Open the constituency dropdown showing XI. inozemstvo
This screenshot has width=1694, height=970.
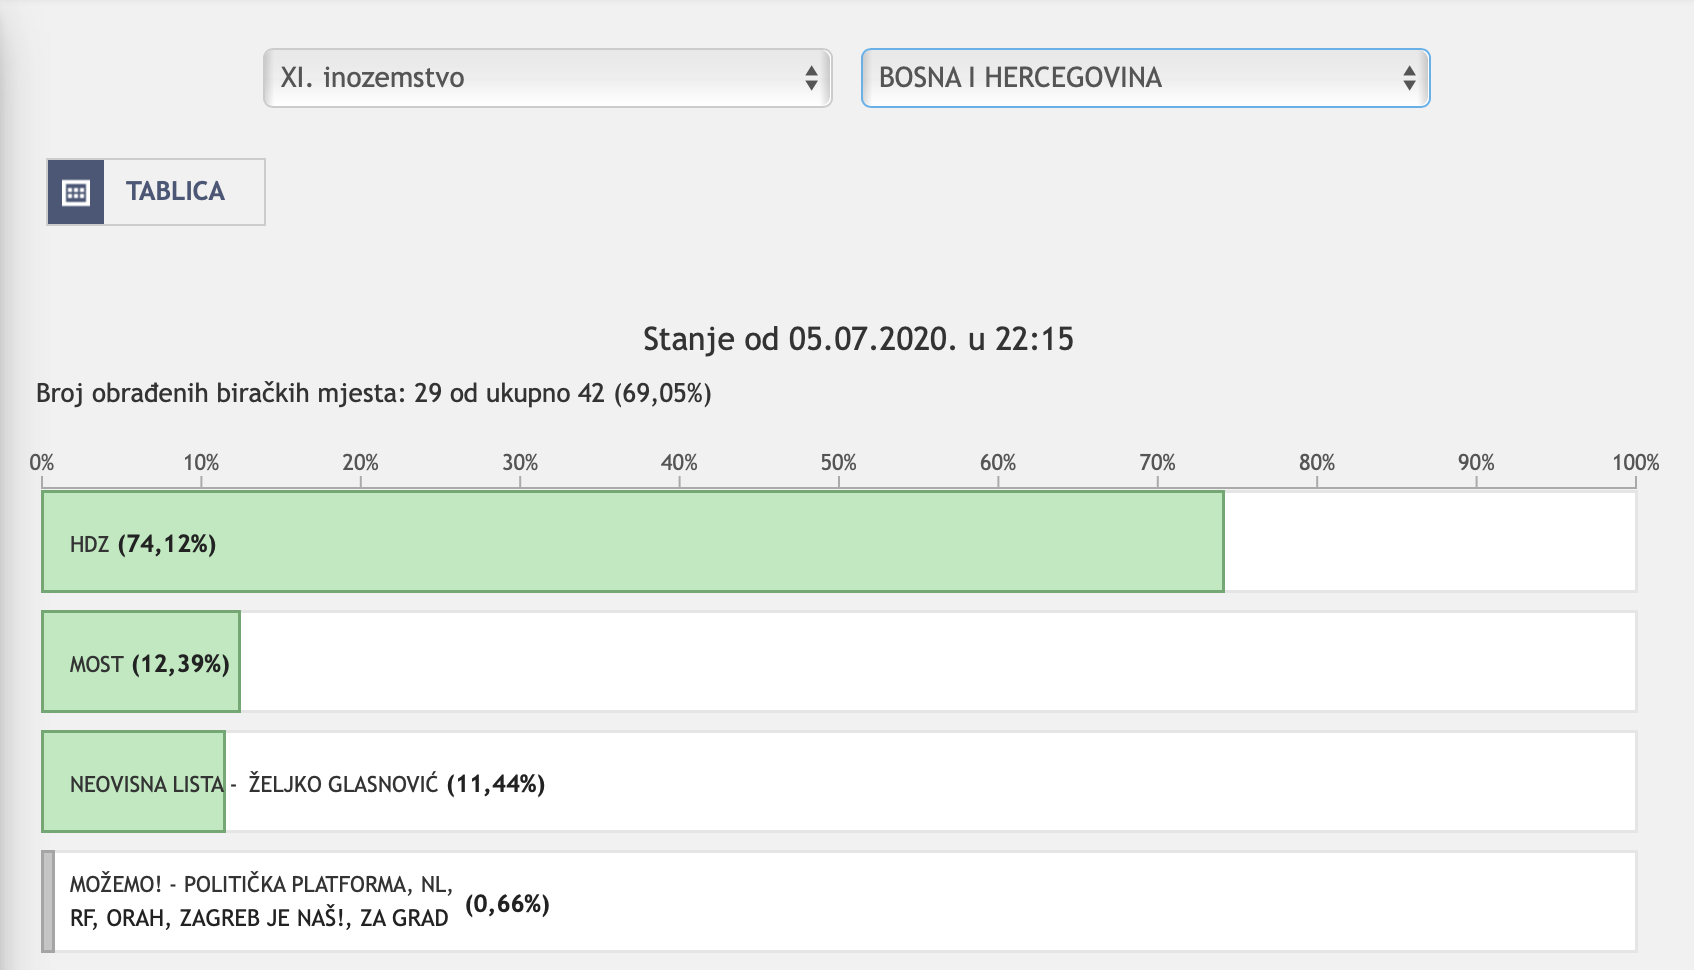pos(547,78)
